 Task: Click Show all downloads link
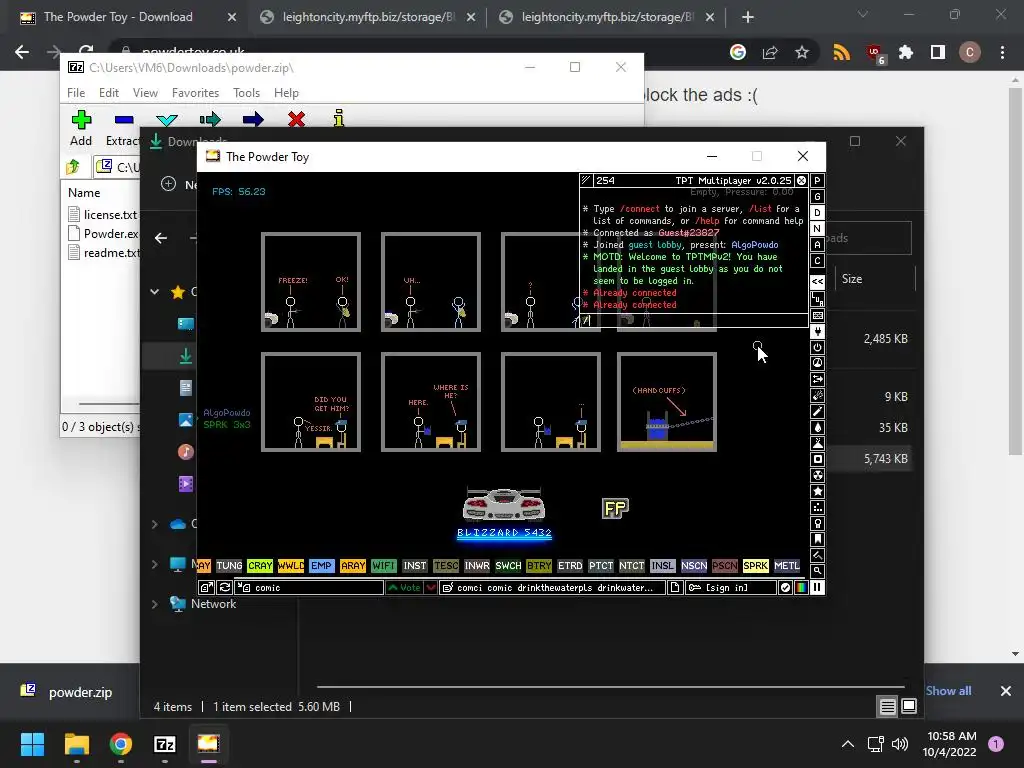click(x=948, y=691)
